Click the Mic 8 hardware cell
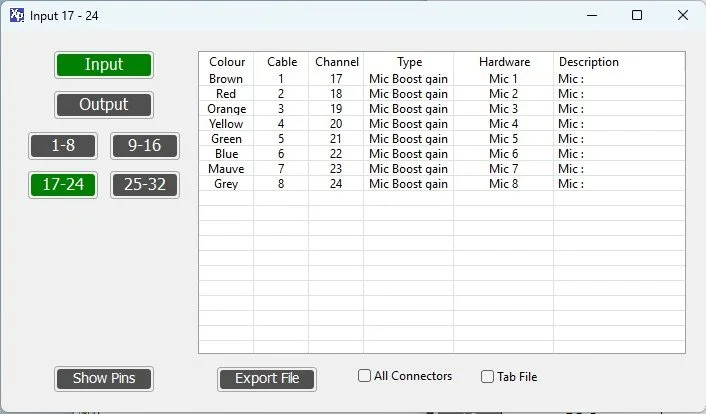The width and height of the screenshot is (706, 414). 503,184
